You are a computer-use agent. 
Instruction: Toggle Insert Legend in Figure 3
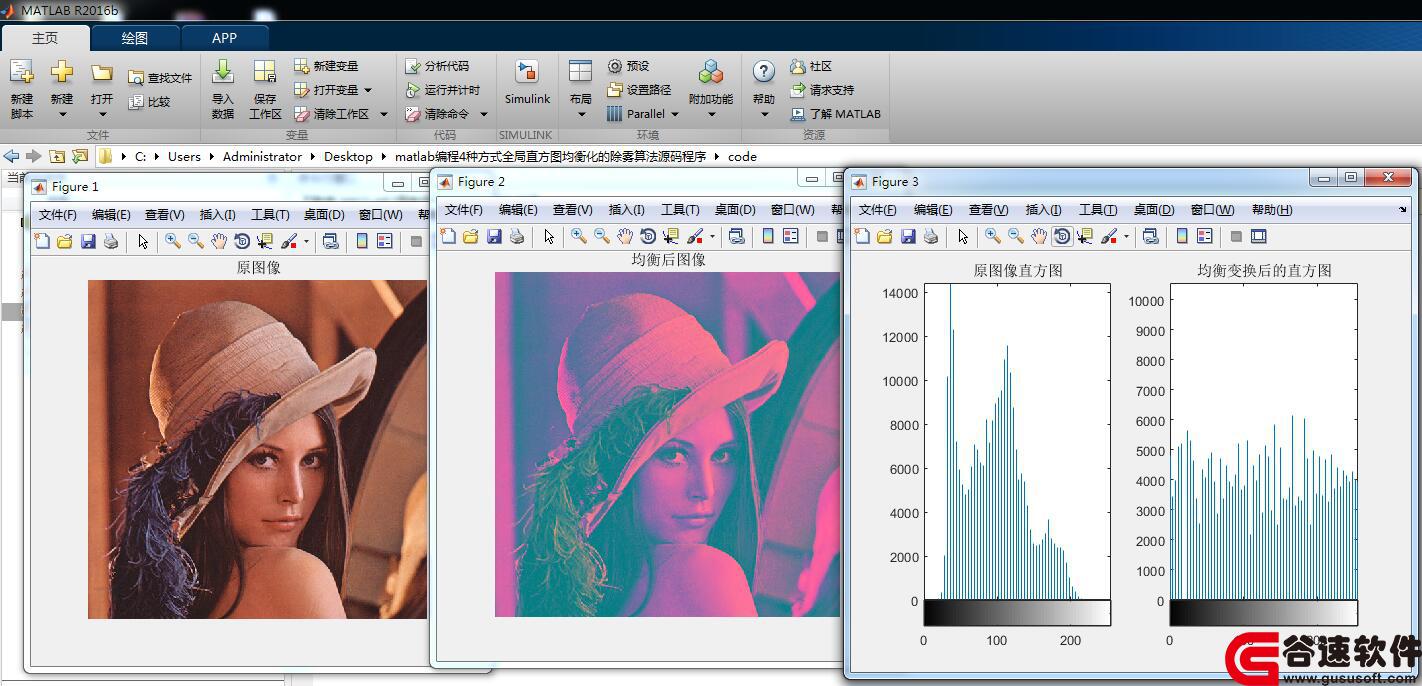coord(1205,236)
